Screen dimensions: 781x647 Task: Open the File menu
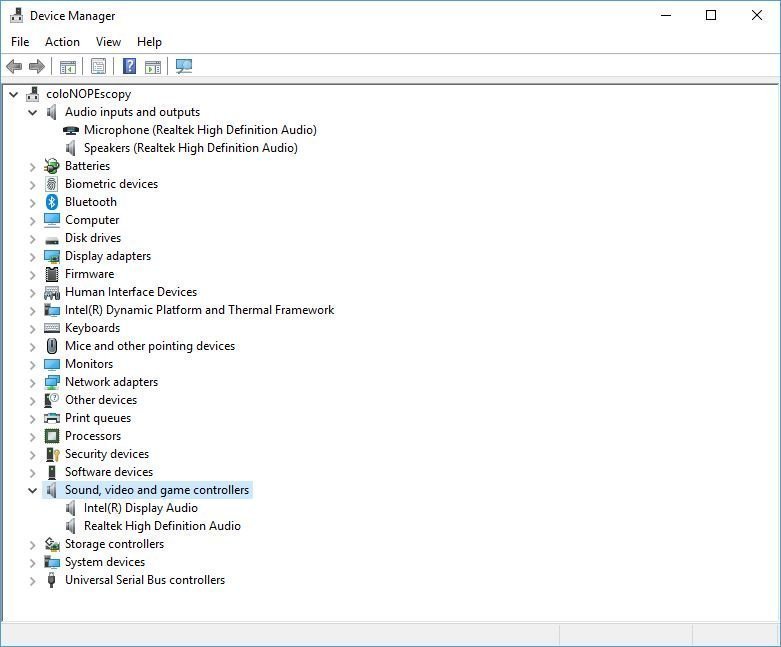click(x=20, y=42)
